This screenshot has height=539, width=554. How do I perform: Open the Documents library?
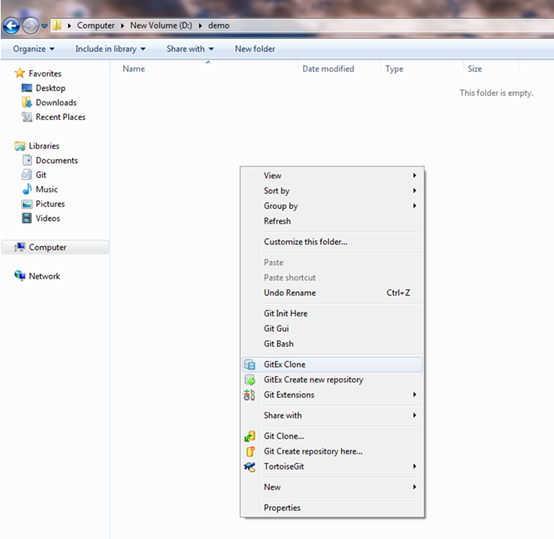[57, 160]
